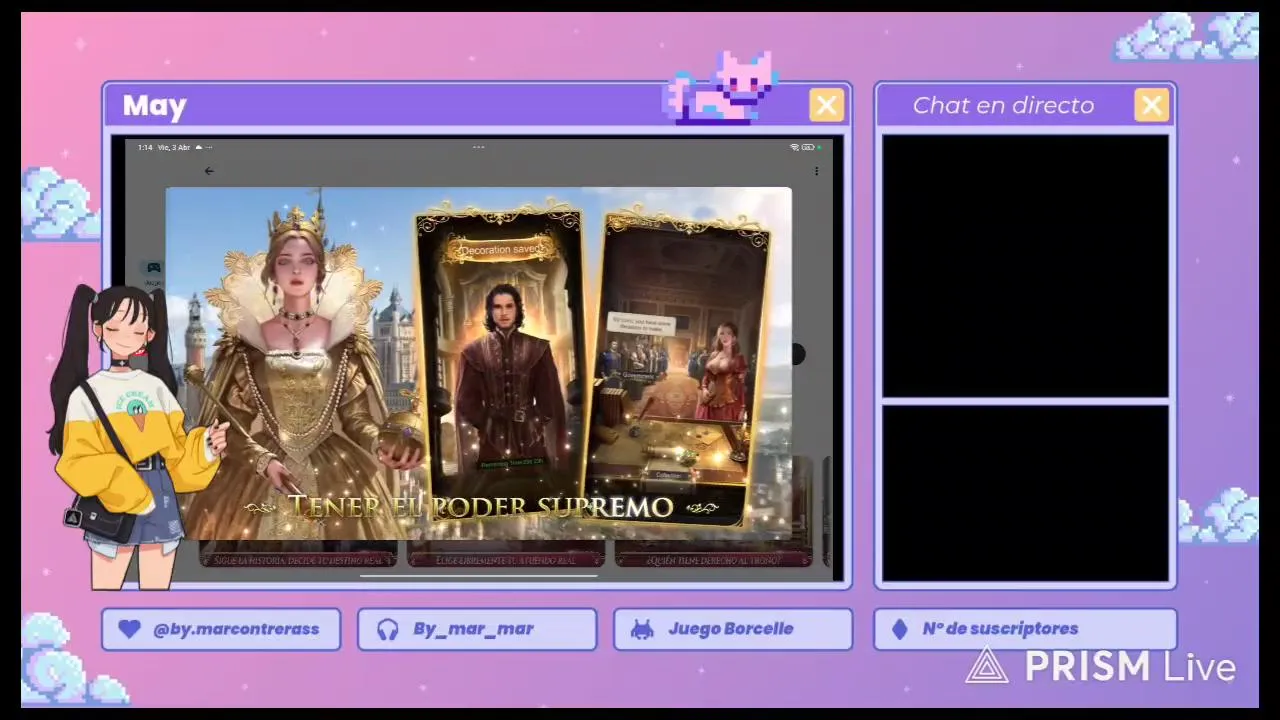
Task: Select the @by.marcontrerass label
Action: (x=236, y=629)
